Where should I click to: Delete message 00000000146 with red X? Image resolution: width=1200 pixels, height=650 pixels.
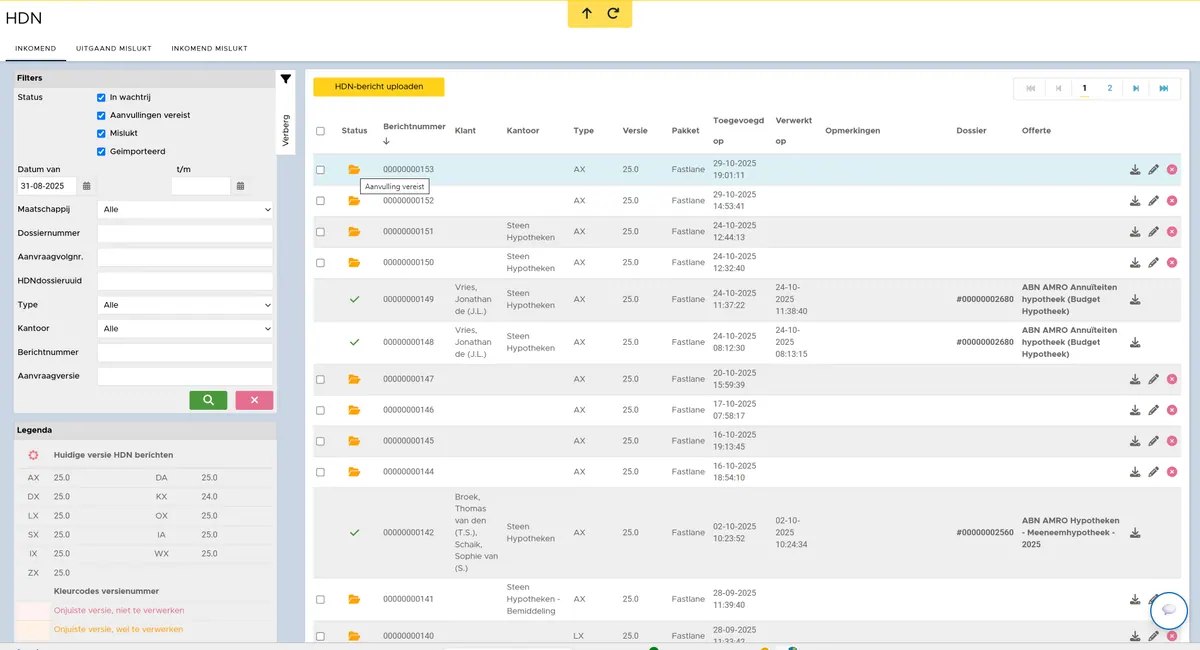(x=1172, y=410)
